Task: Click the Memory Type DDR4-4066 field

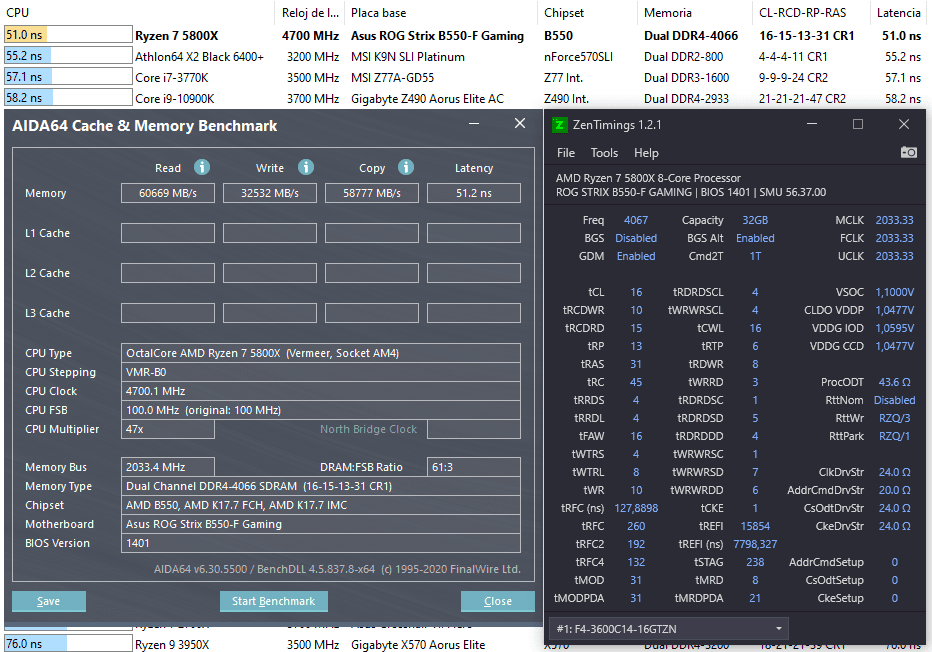Action: pos(321,486)
